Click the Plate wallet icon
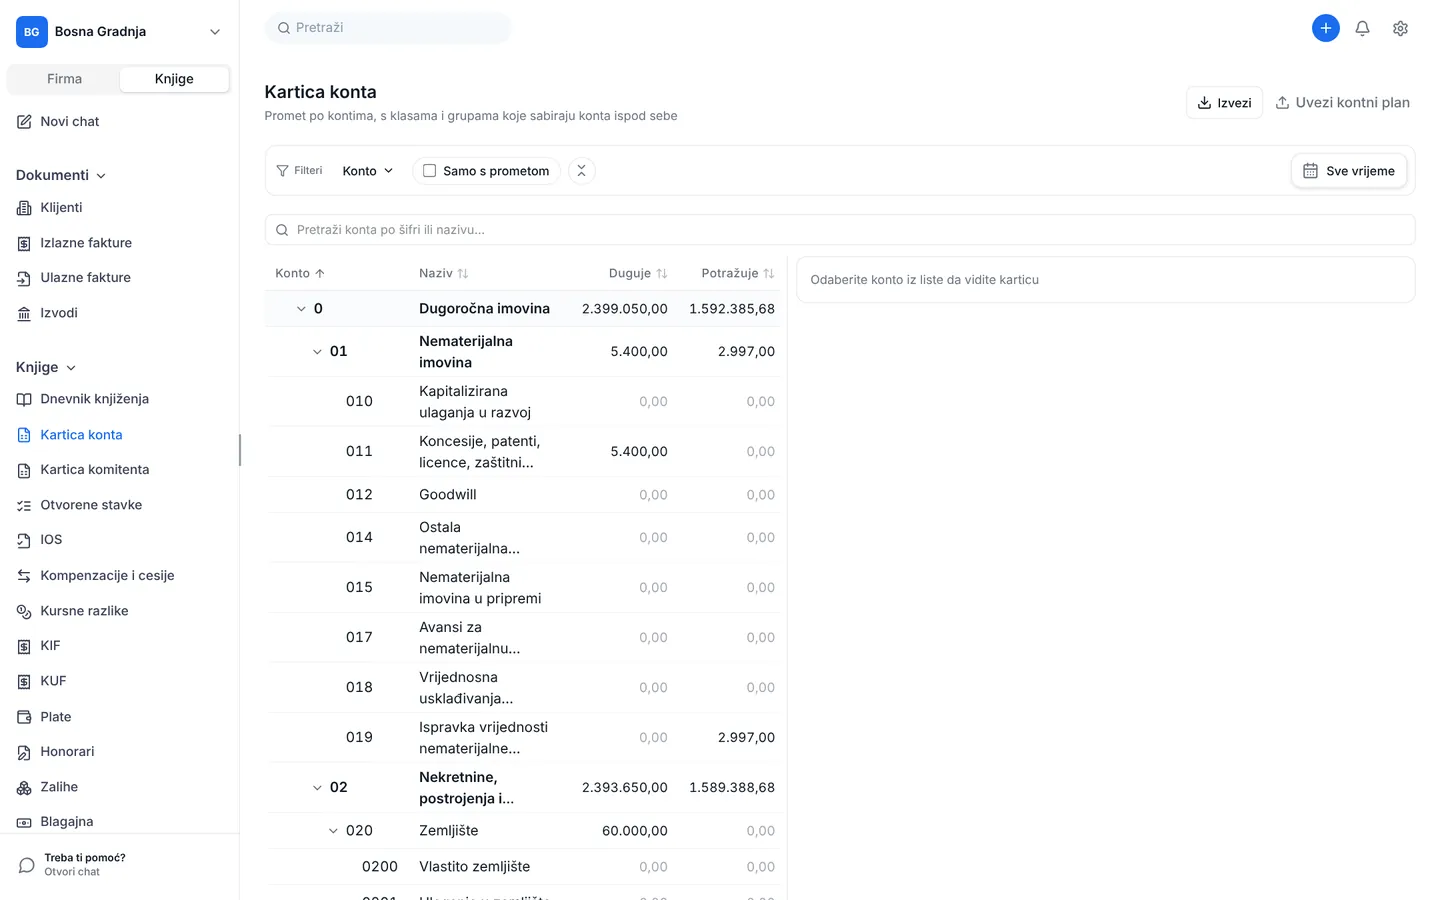The image size is (1440, 900). pos(24,717)
